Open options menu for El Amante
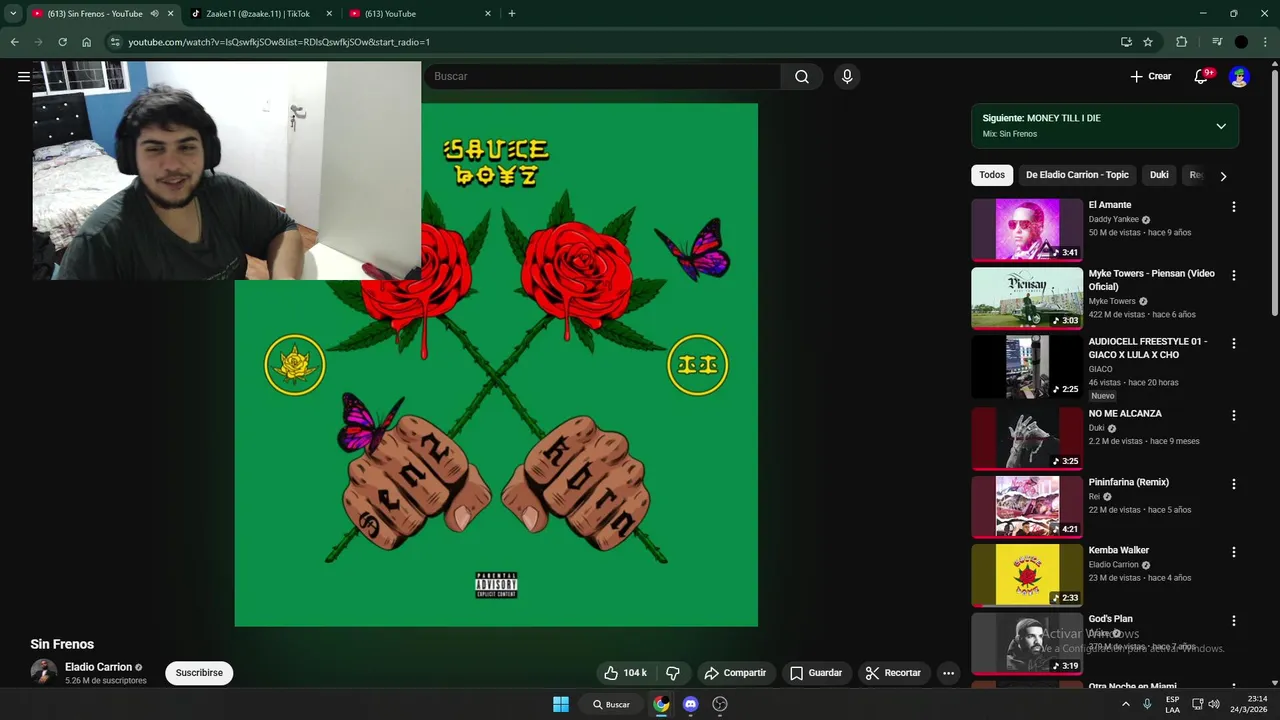Viewport: 1280px width, 720px height. coord(1233,207)
